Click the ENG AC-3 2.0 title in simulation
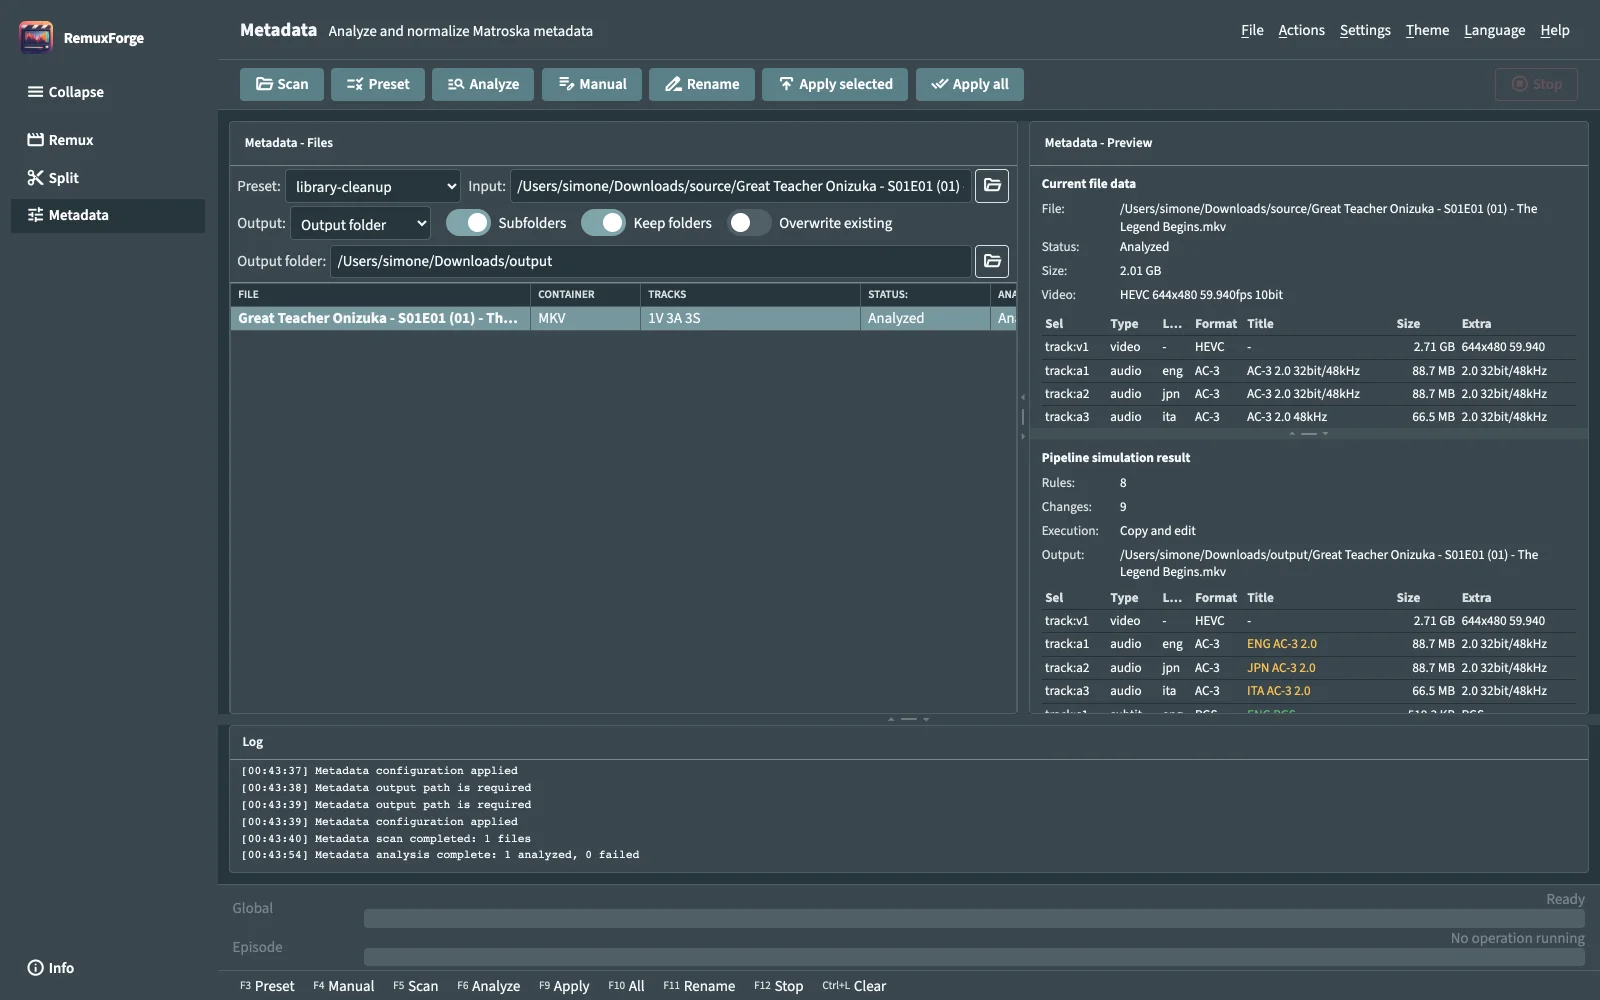Screen dimensions: 1600x1000 (x=1281, y=644)
